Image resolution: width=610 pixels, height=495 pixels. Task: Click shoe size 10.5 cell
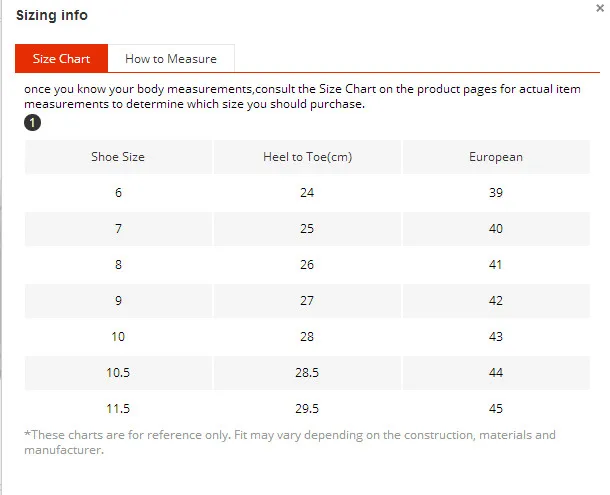pyautogui.click(x=118, y=373)
